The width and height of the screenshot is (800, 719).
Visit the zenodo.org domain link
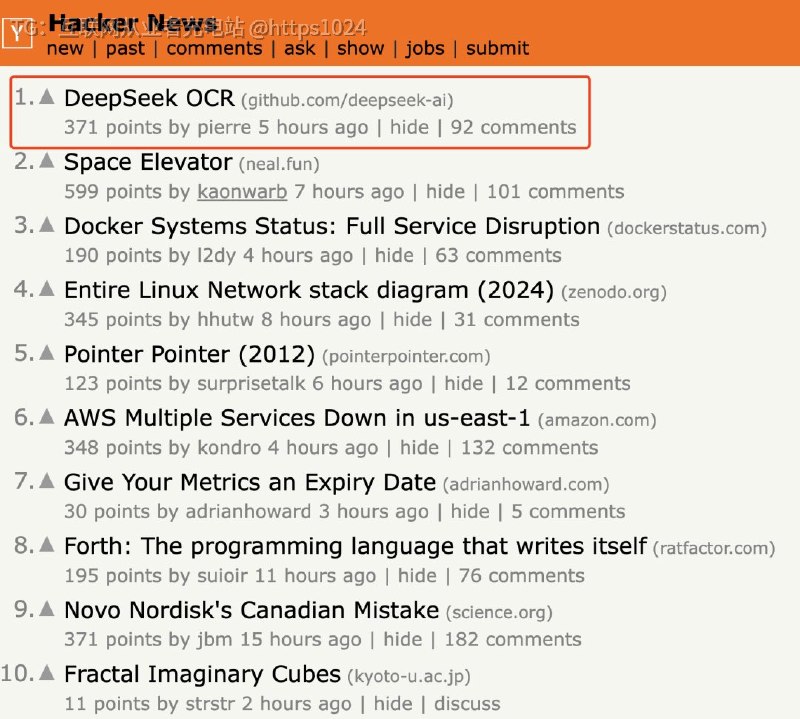point(614,292)
